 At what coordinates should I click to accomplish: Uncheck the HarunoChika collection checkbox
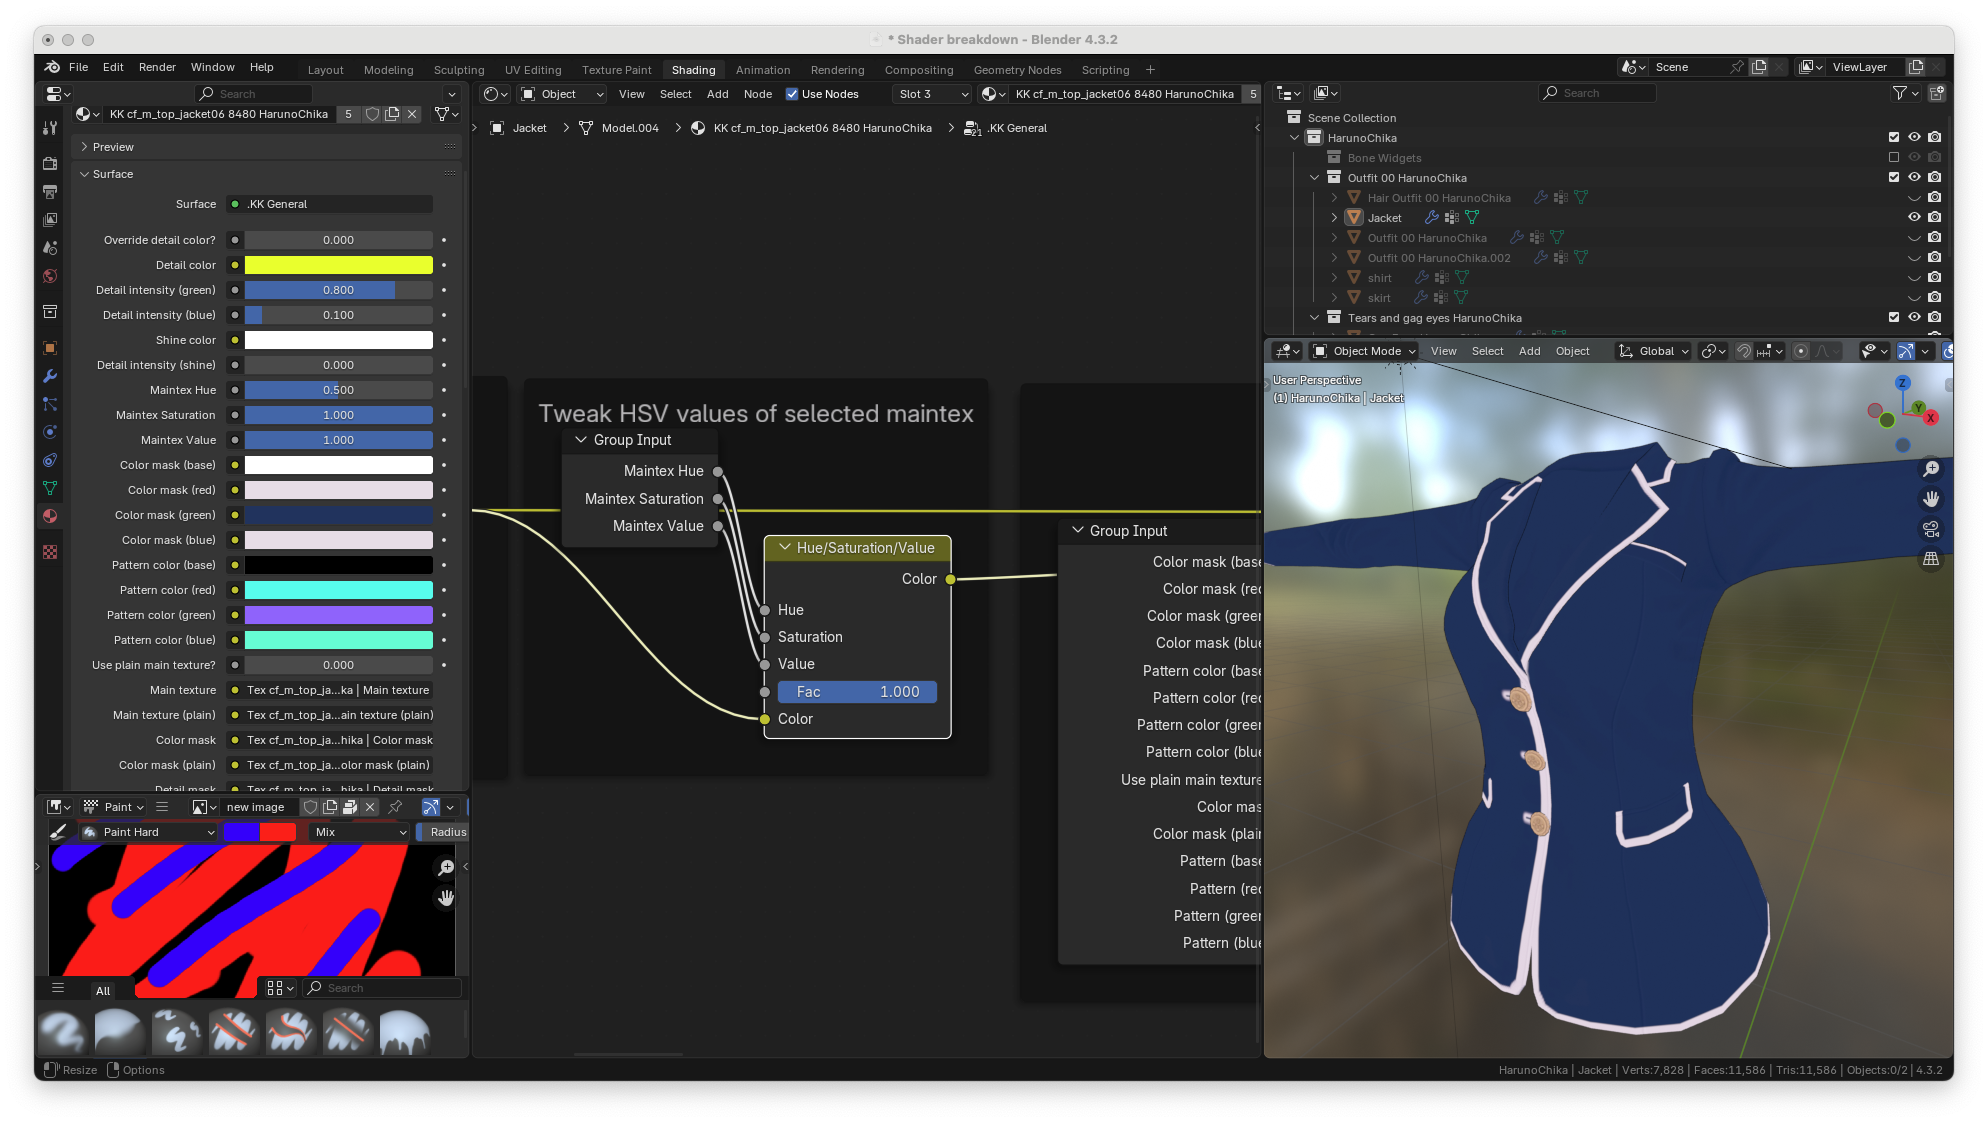(1893, 137)
